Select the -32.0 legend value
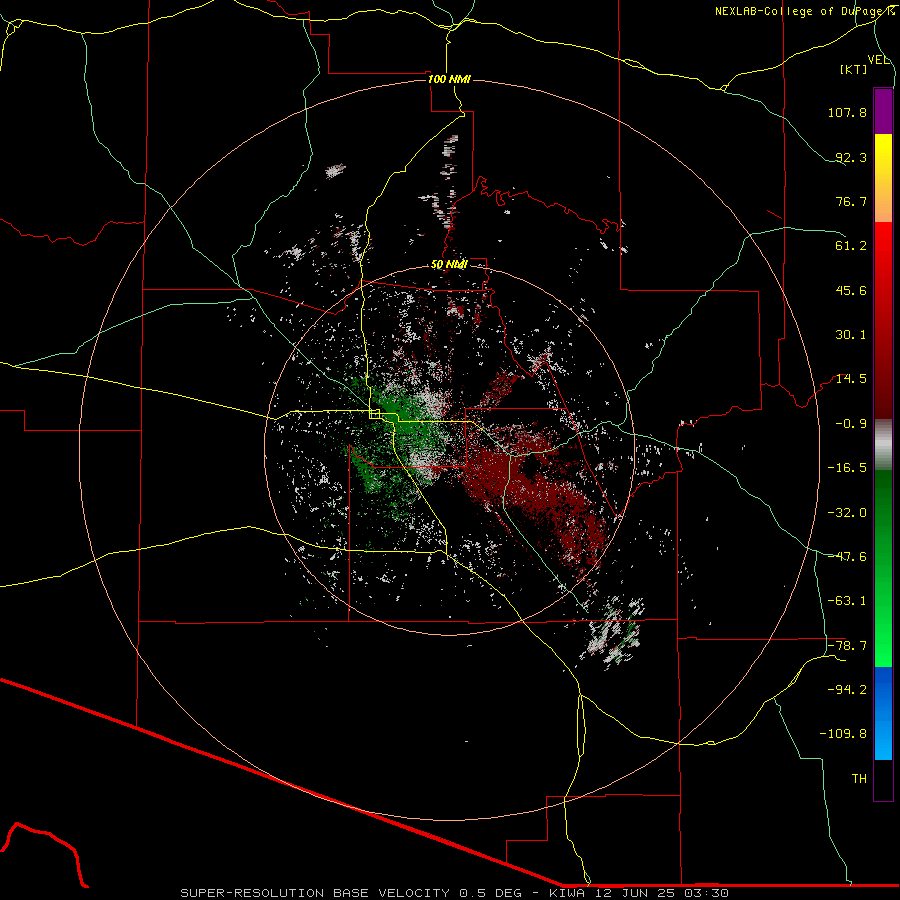 (847, 513)
